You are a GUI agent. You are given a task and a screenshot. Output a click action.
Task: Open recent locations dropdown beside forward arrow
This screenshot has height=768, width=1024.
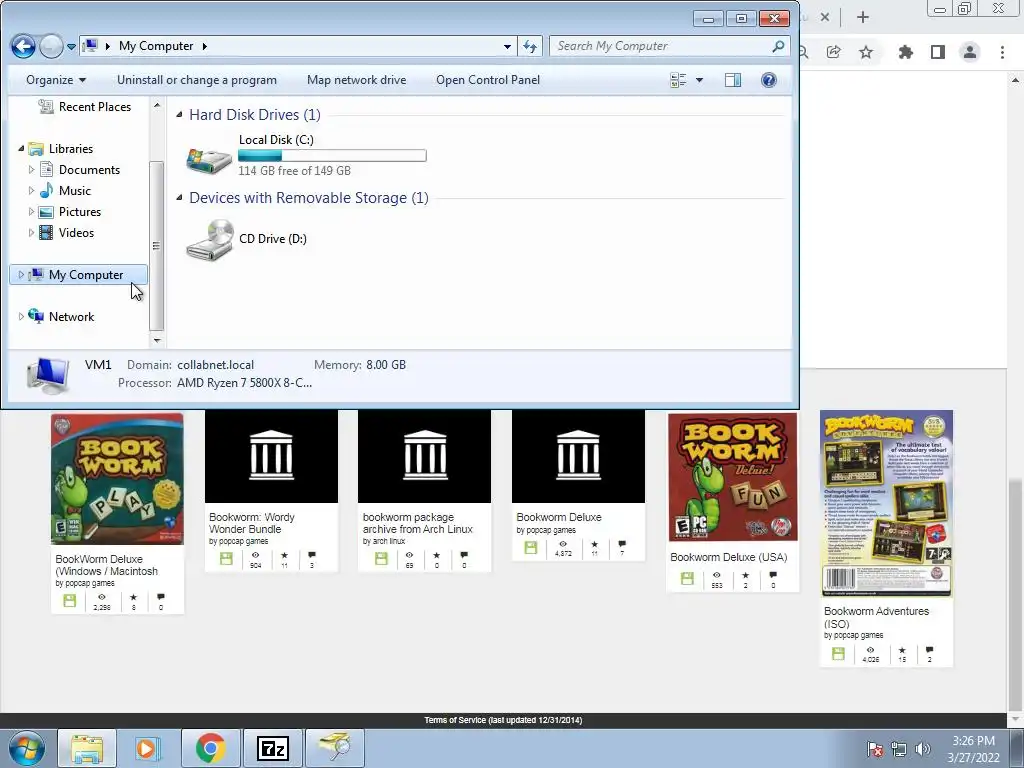point(71,47)
